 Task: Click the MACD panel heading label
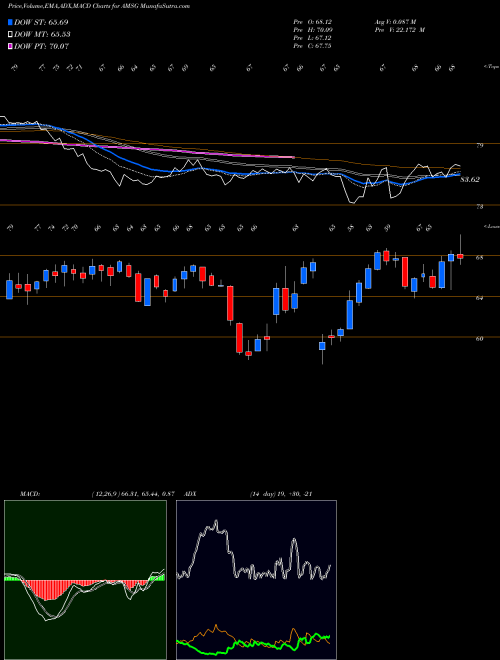29,494
